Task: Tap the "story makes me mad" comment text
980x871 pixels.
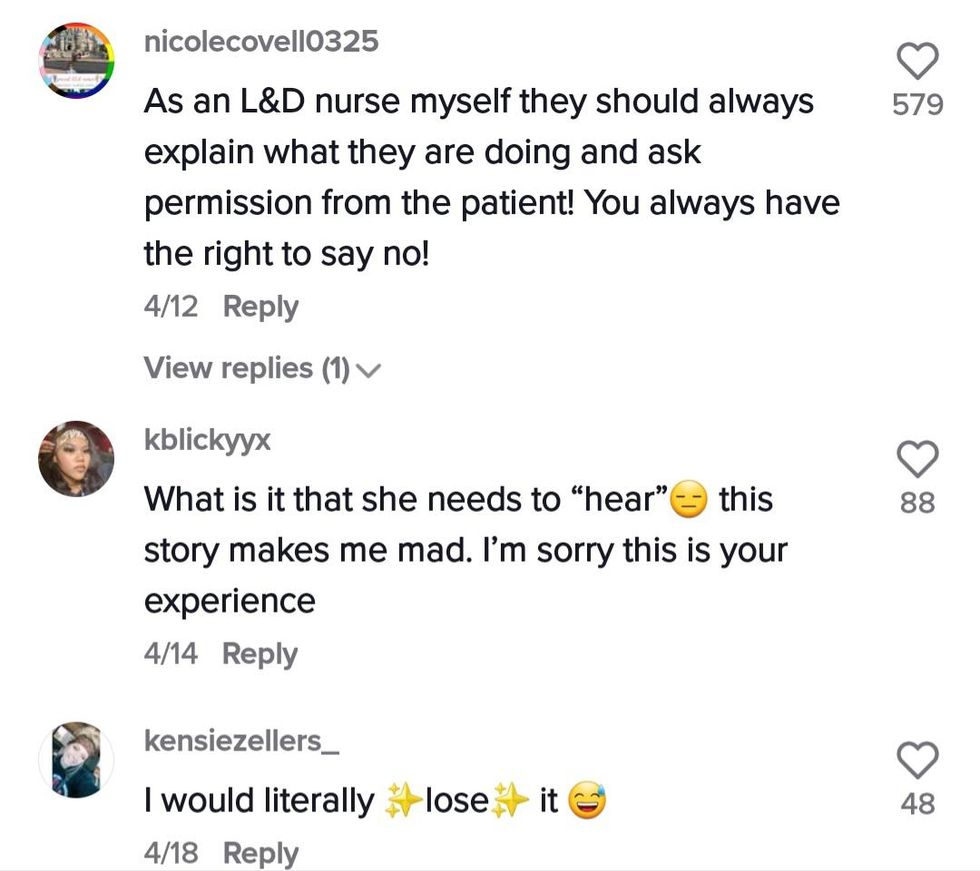Action: 465,549
